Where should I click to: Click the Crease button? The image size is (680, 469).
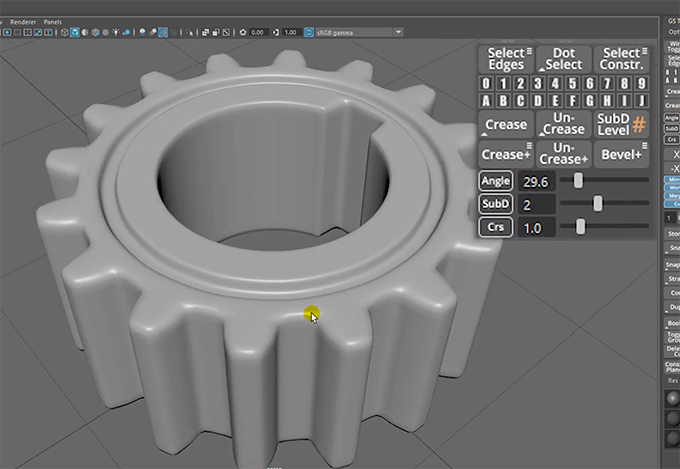(506, 124)
